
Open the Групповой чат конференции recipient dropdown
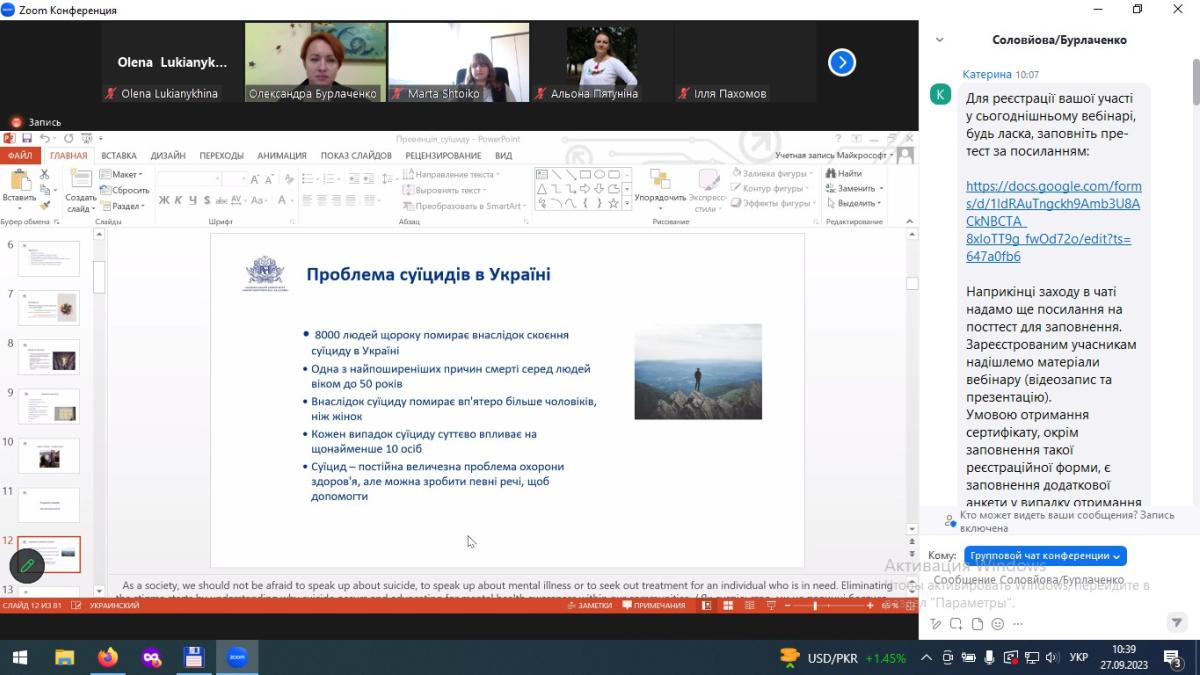[1045, 556]
